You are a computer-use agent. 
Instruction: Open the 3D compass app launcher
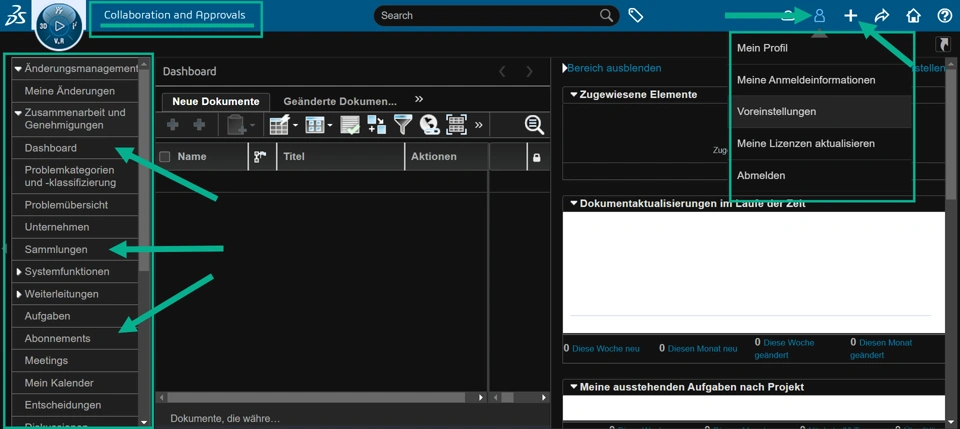click(59, 26)
